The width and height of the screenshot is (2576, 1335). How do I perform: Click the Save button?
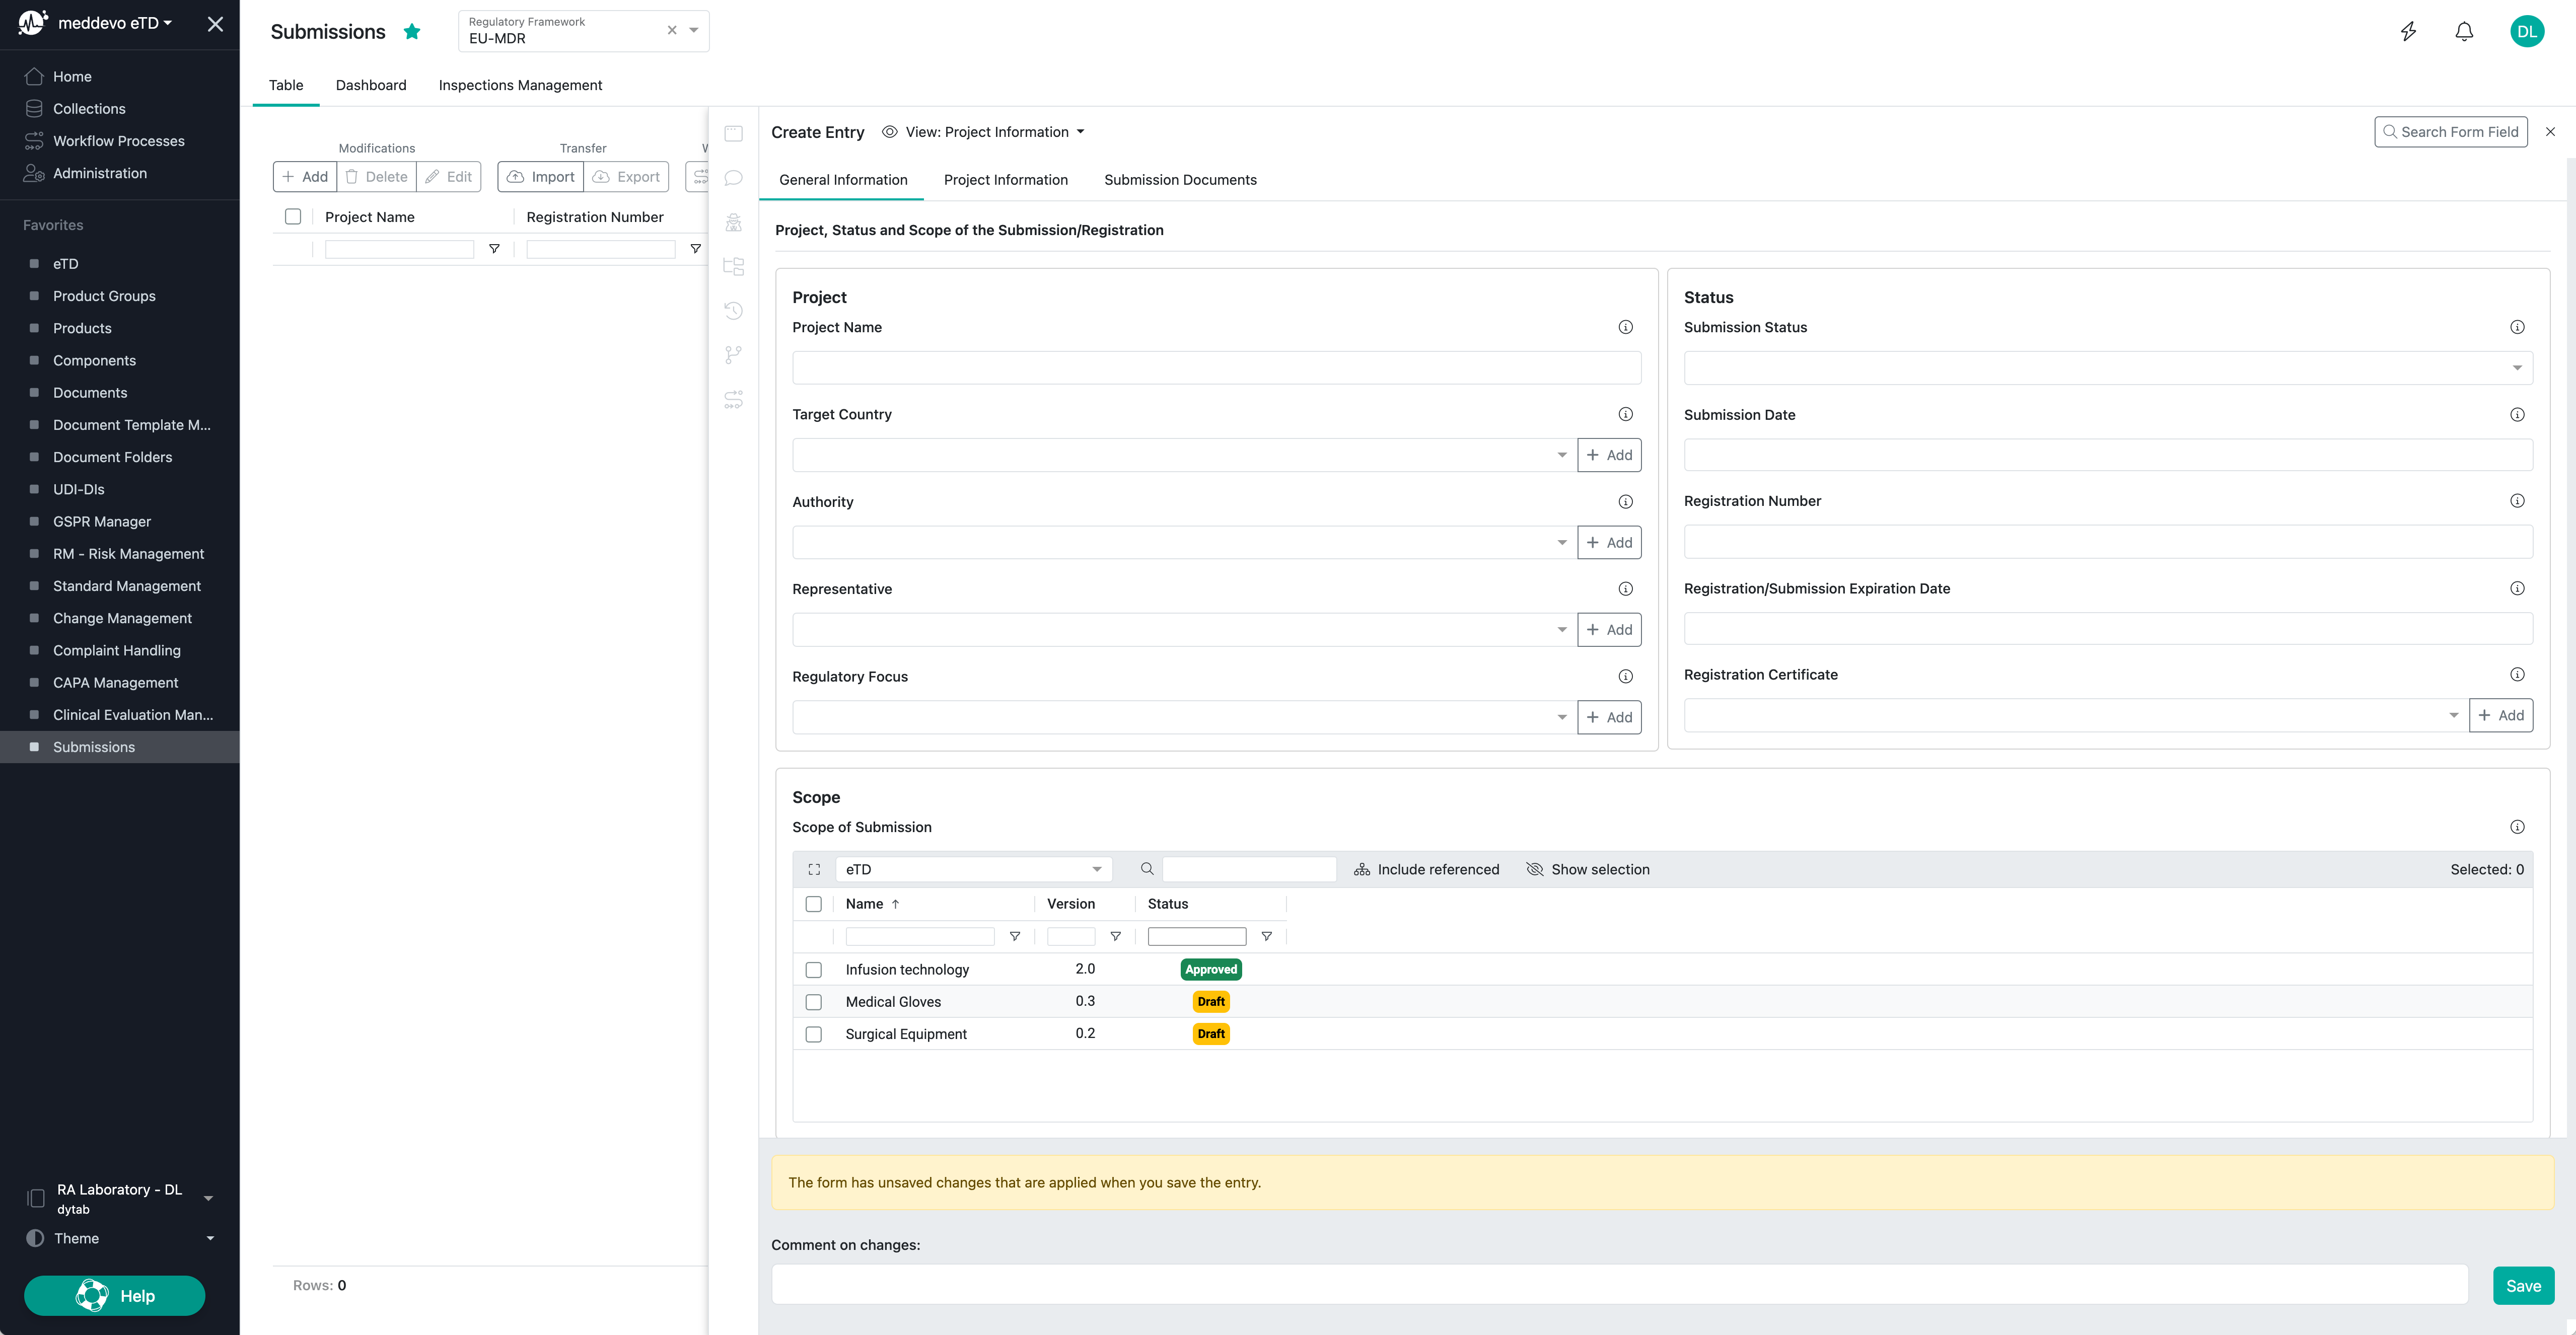tap(2524, 1285)
